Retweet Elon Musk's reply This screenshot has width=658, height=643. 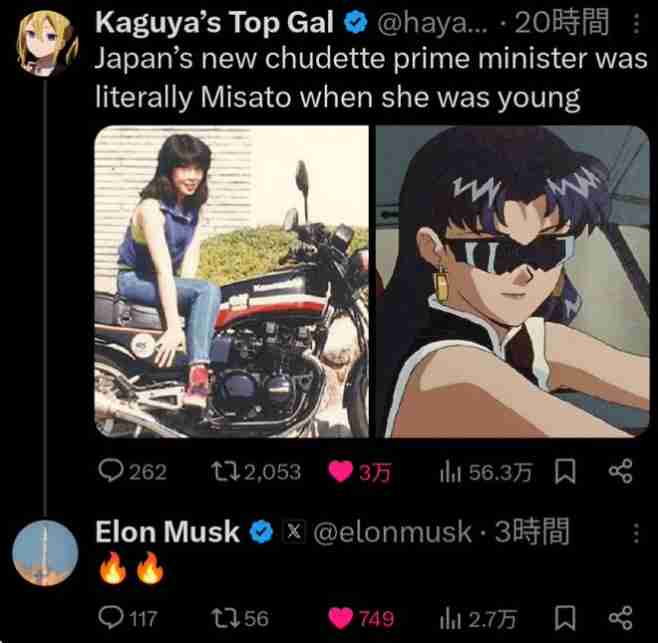click(229, 618)
